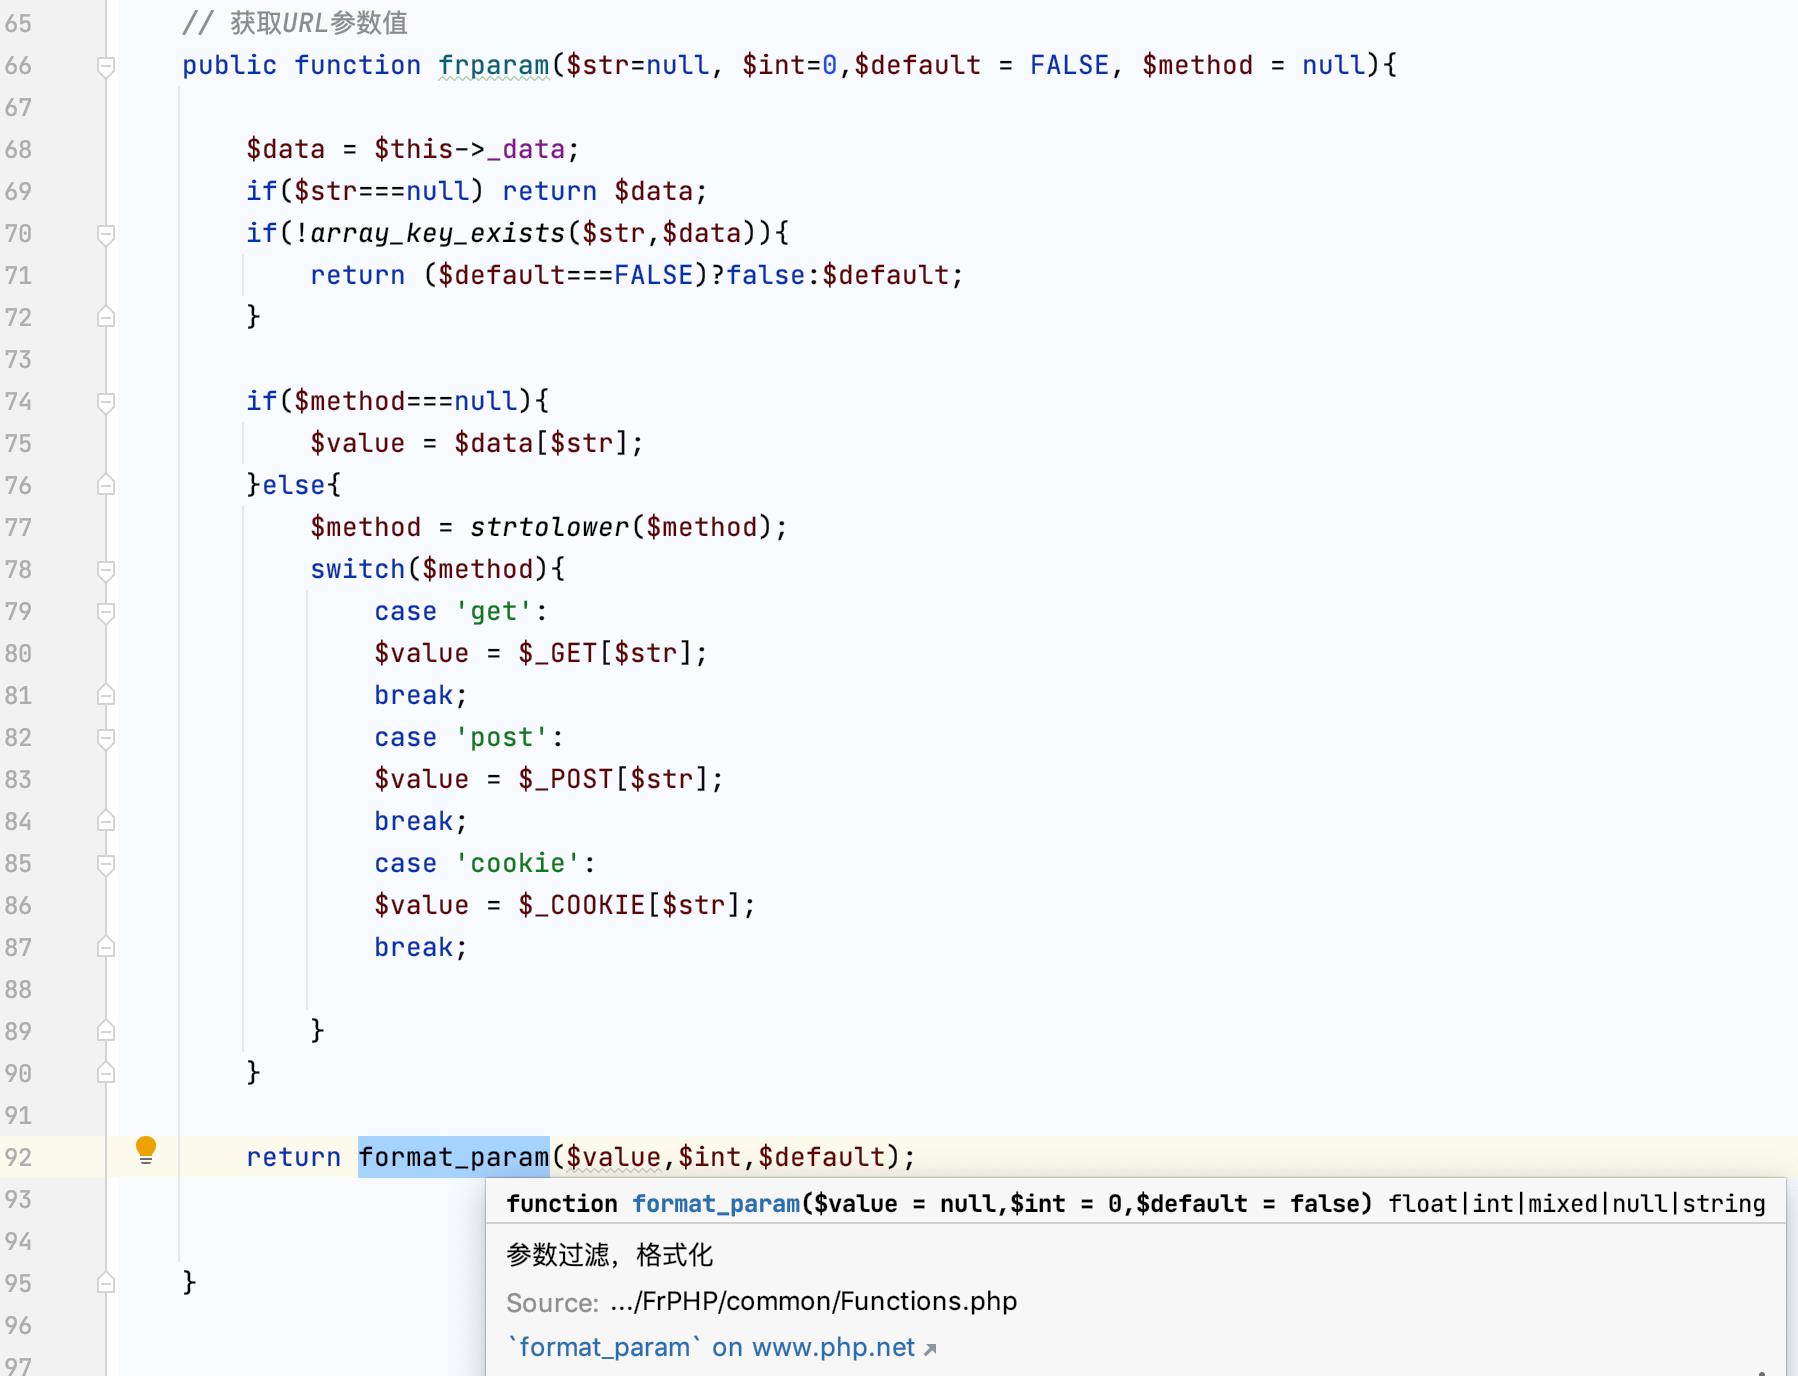Click the _data property on line 68

point(526,150)
